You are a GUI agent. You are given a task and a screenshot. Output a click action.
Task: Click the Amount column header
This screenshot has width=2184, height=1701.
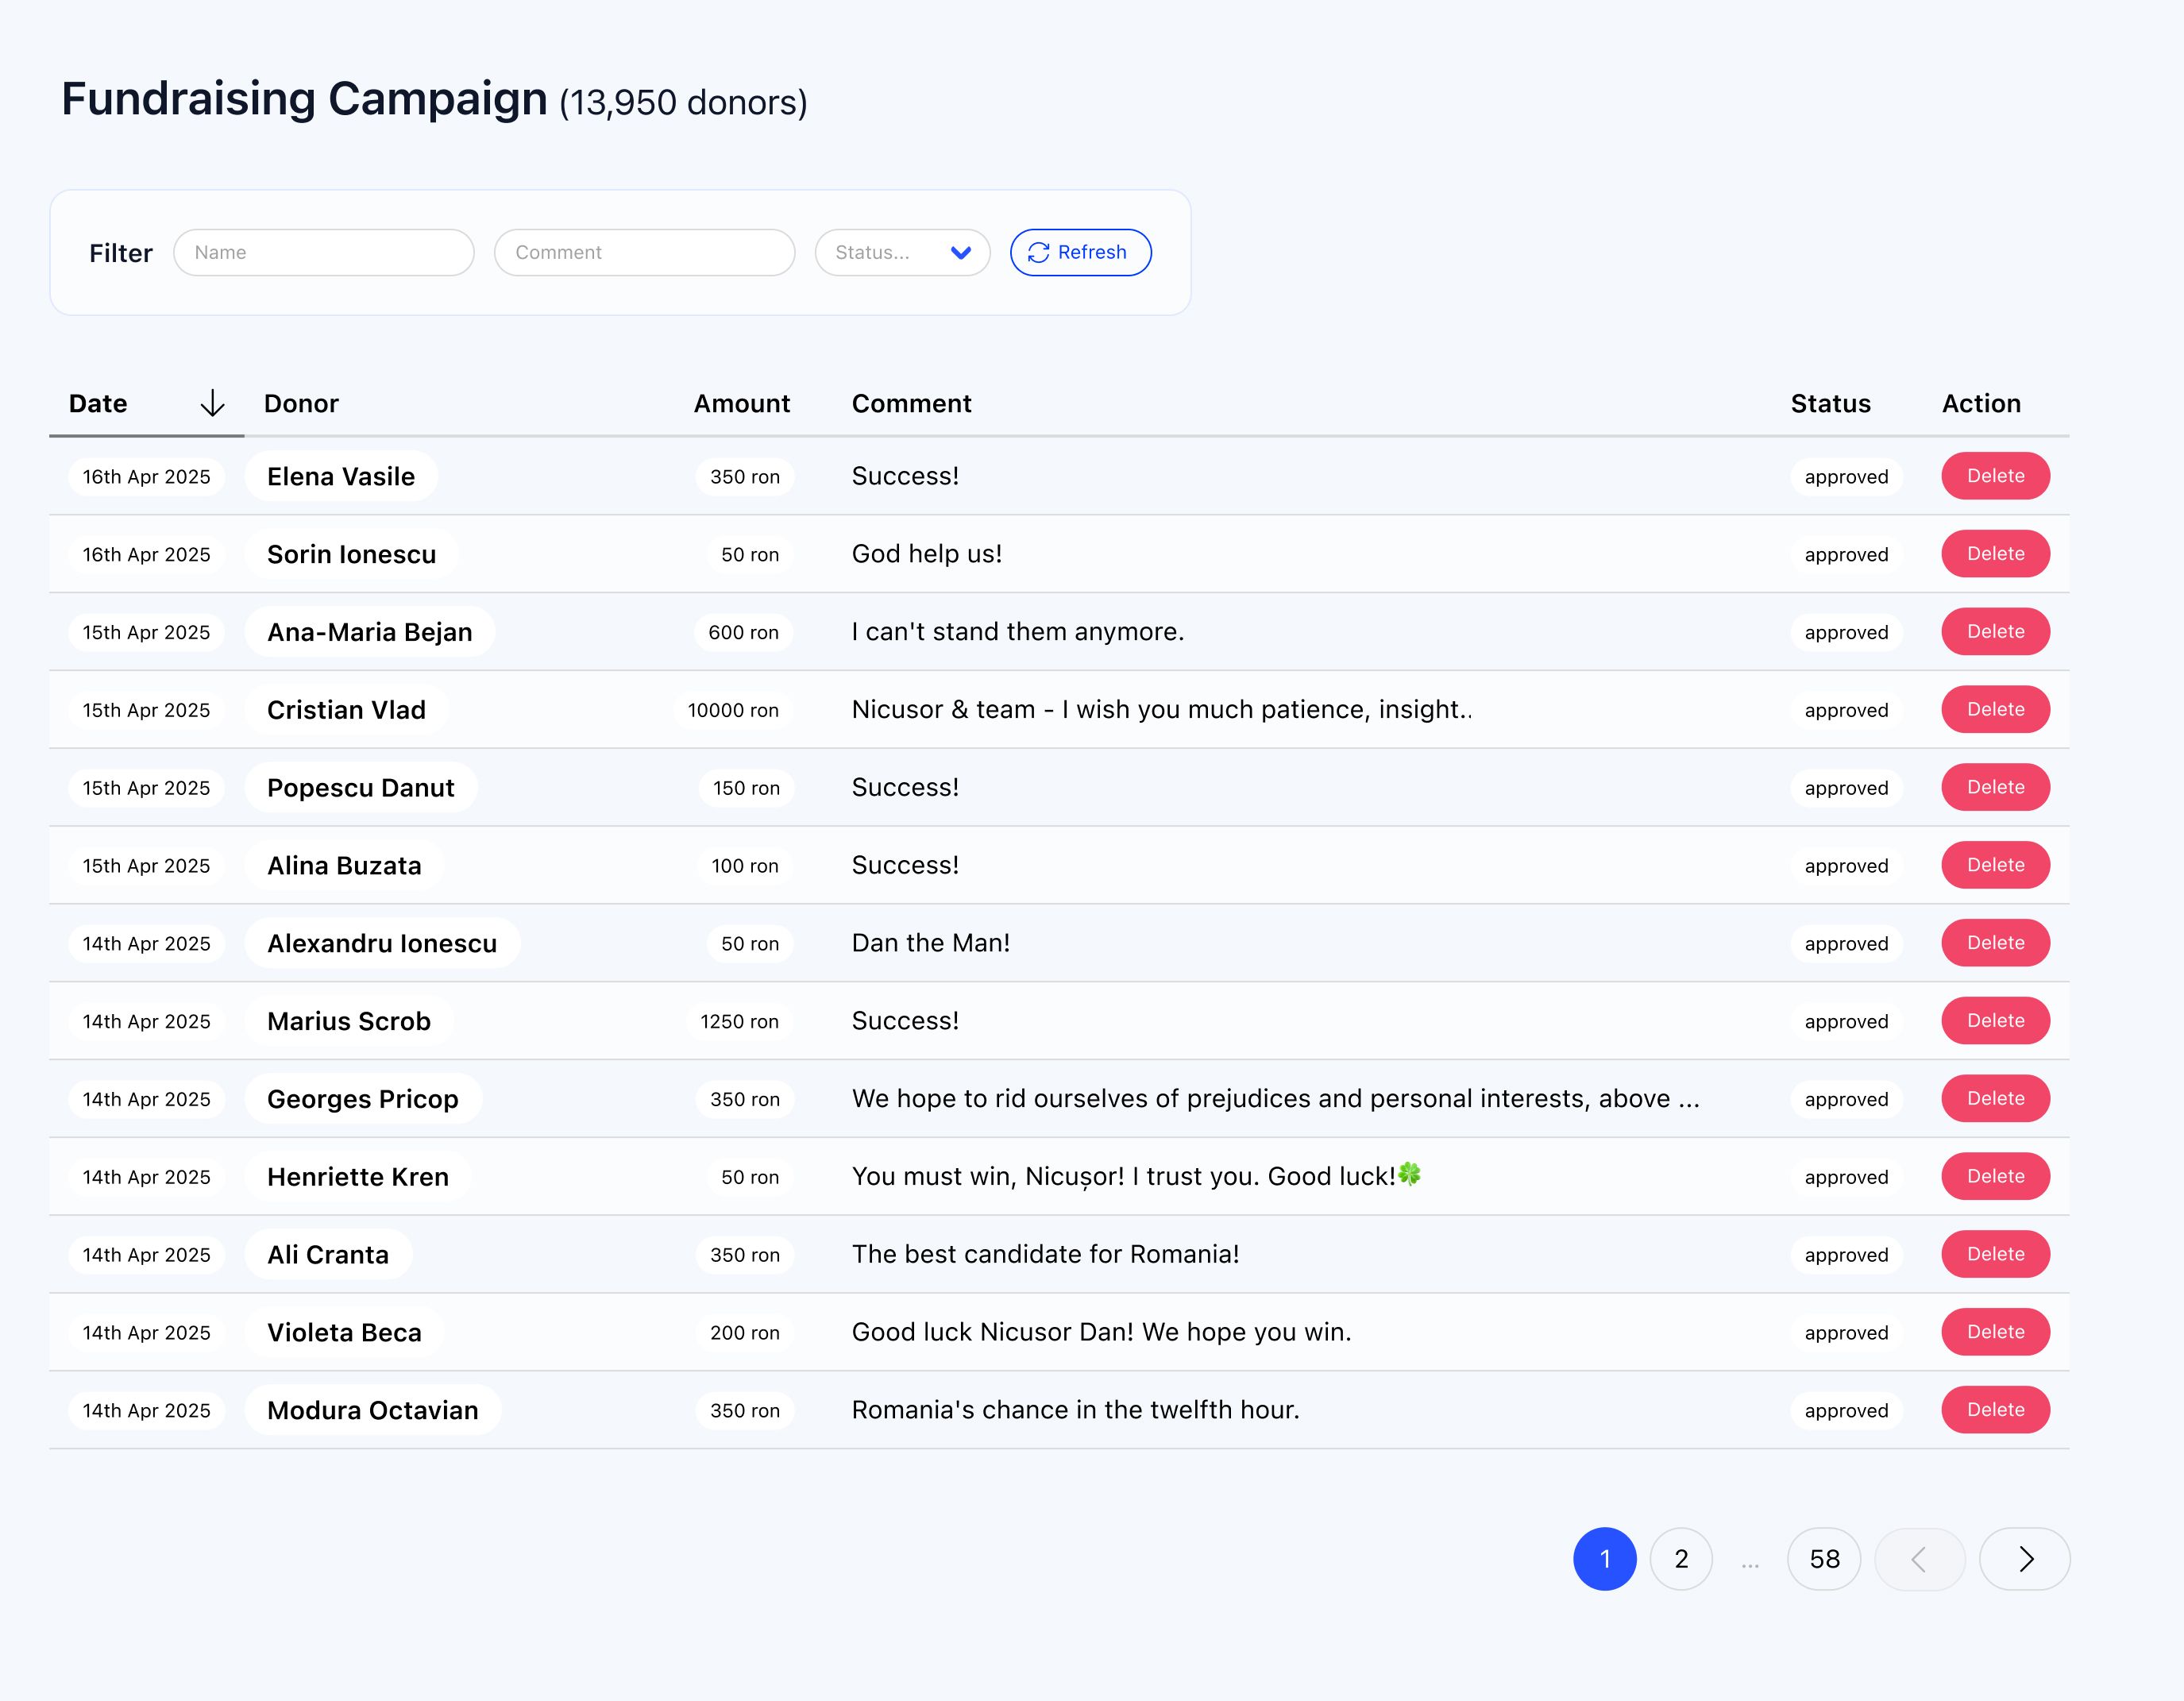click(741, 404)
